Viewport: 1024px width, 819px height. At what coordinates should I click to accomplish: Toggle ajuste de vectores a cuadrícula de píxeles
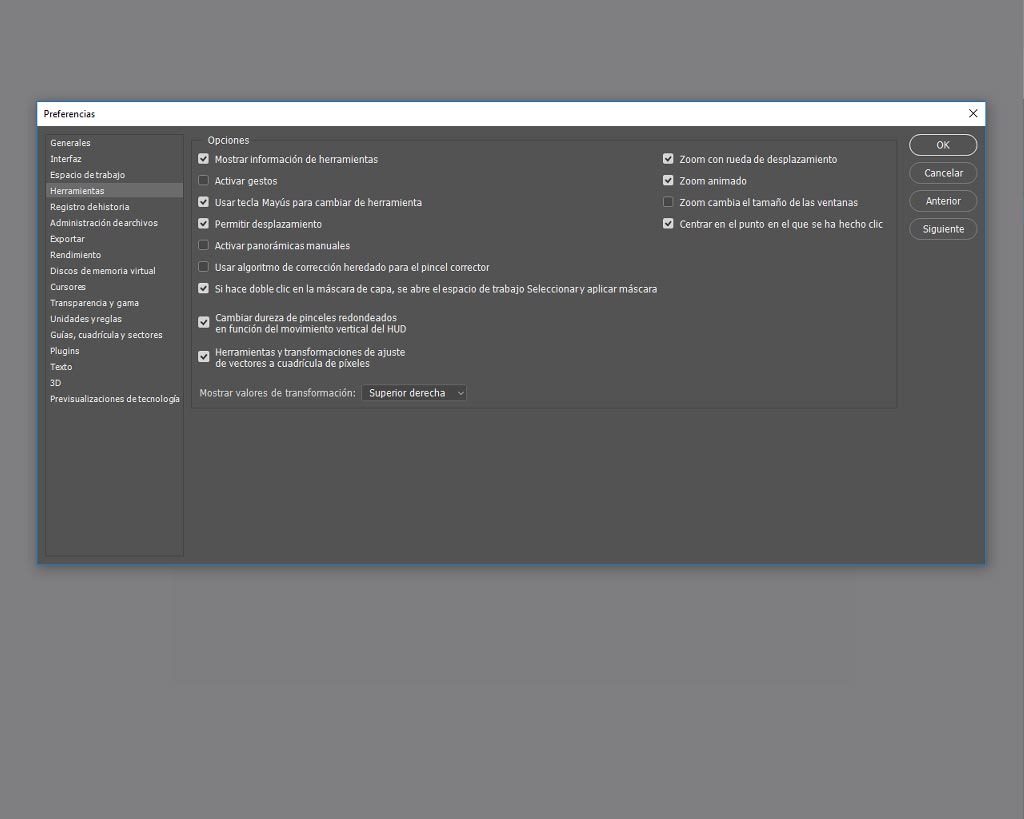coord(203,357)
